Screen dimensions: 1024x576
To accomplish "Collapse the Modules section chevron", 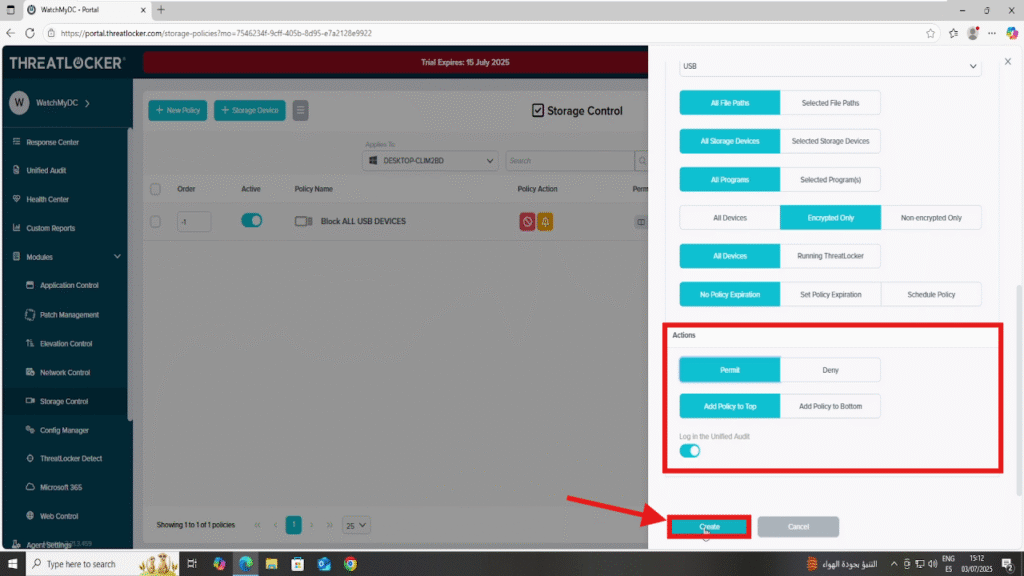I will point(118,257).
